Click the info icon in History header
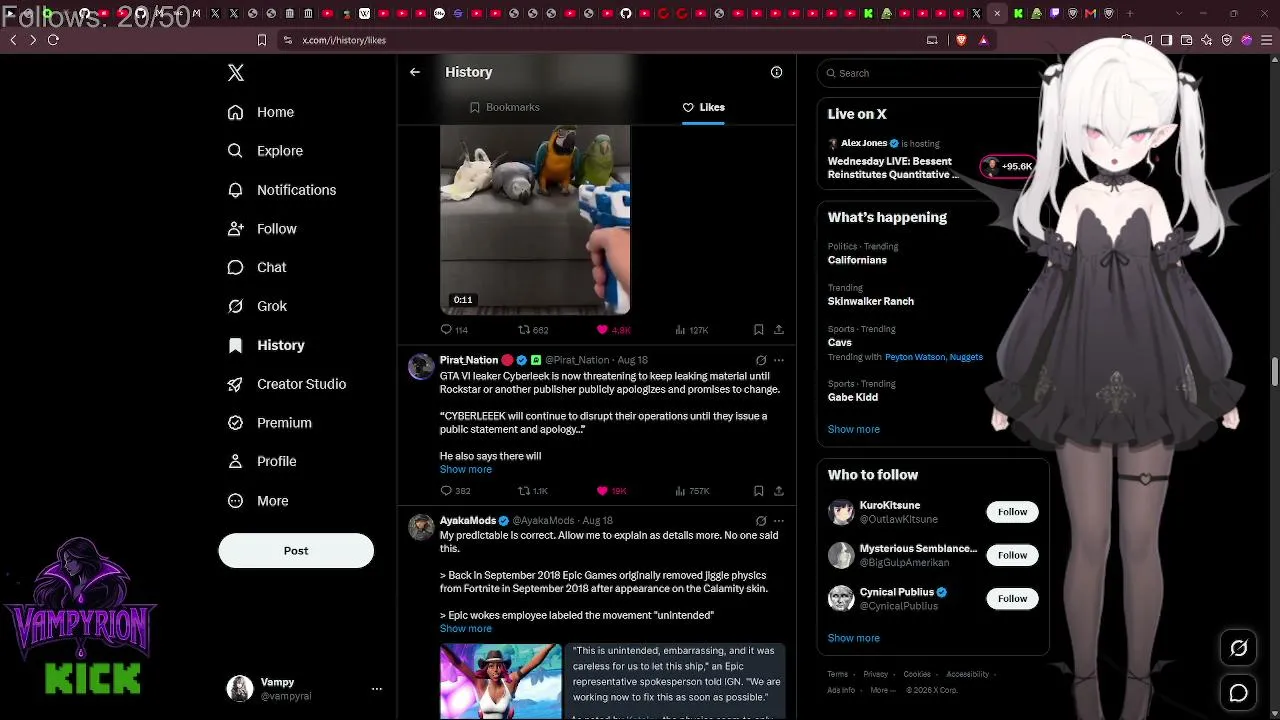1280x720 pixels. 776,72
